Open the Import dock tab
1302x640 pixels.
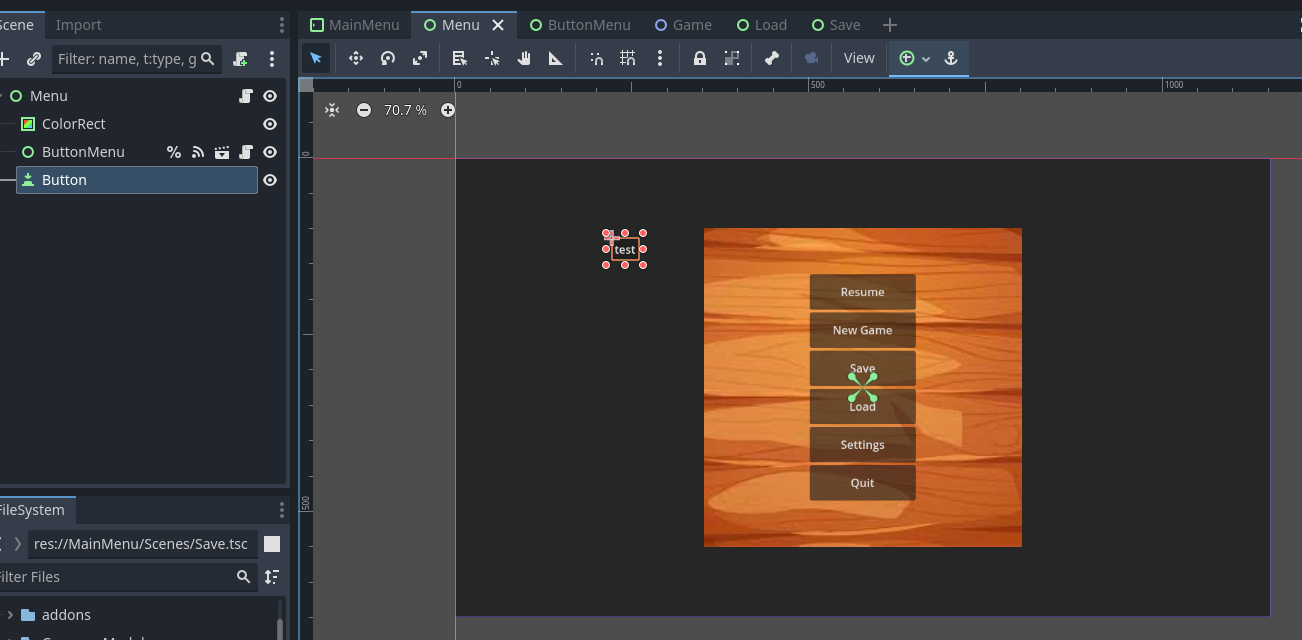(x=78, y=25)
